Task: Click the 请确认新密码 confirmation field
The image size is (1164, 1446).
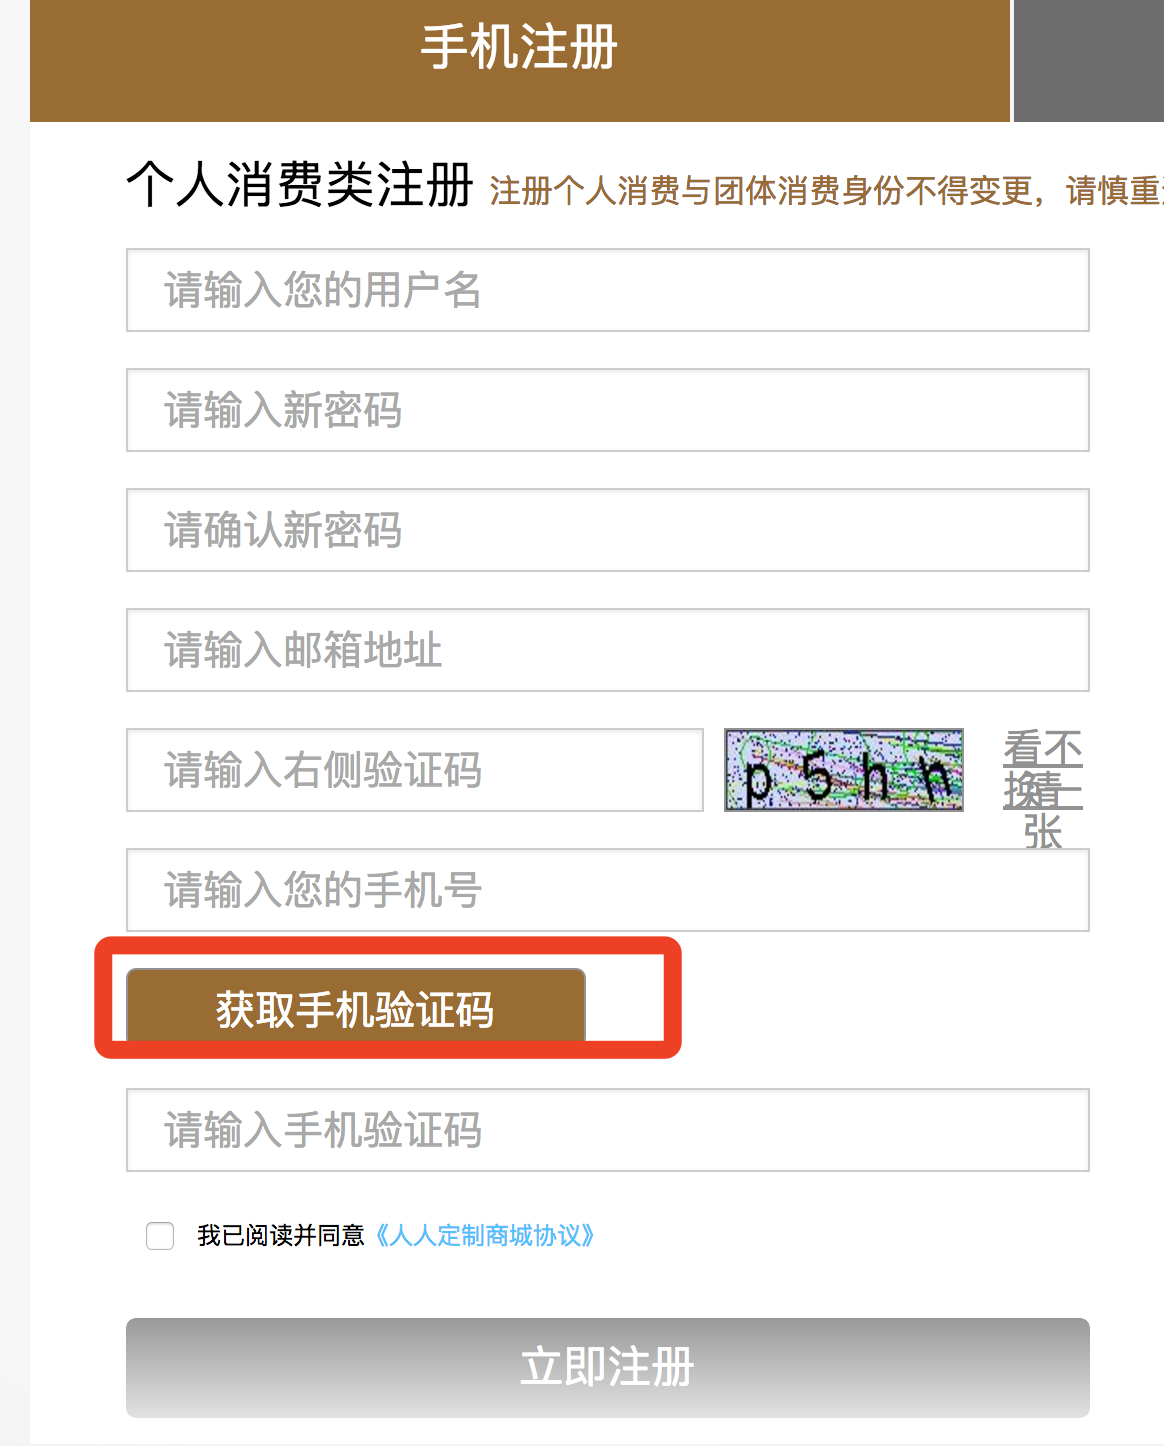Action: (607, 530)
